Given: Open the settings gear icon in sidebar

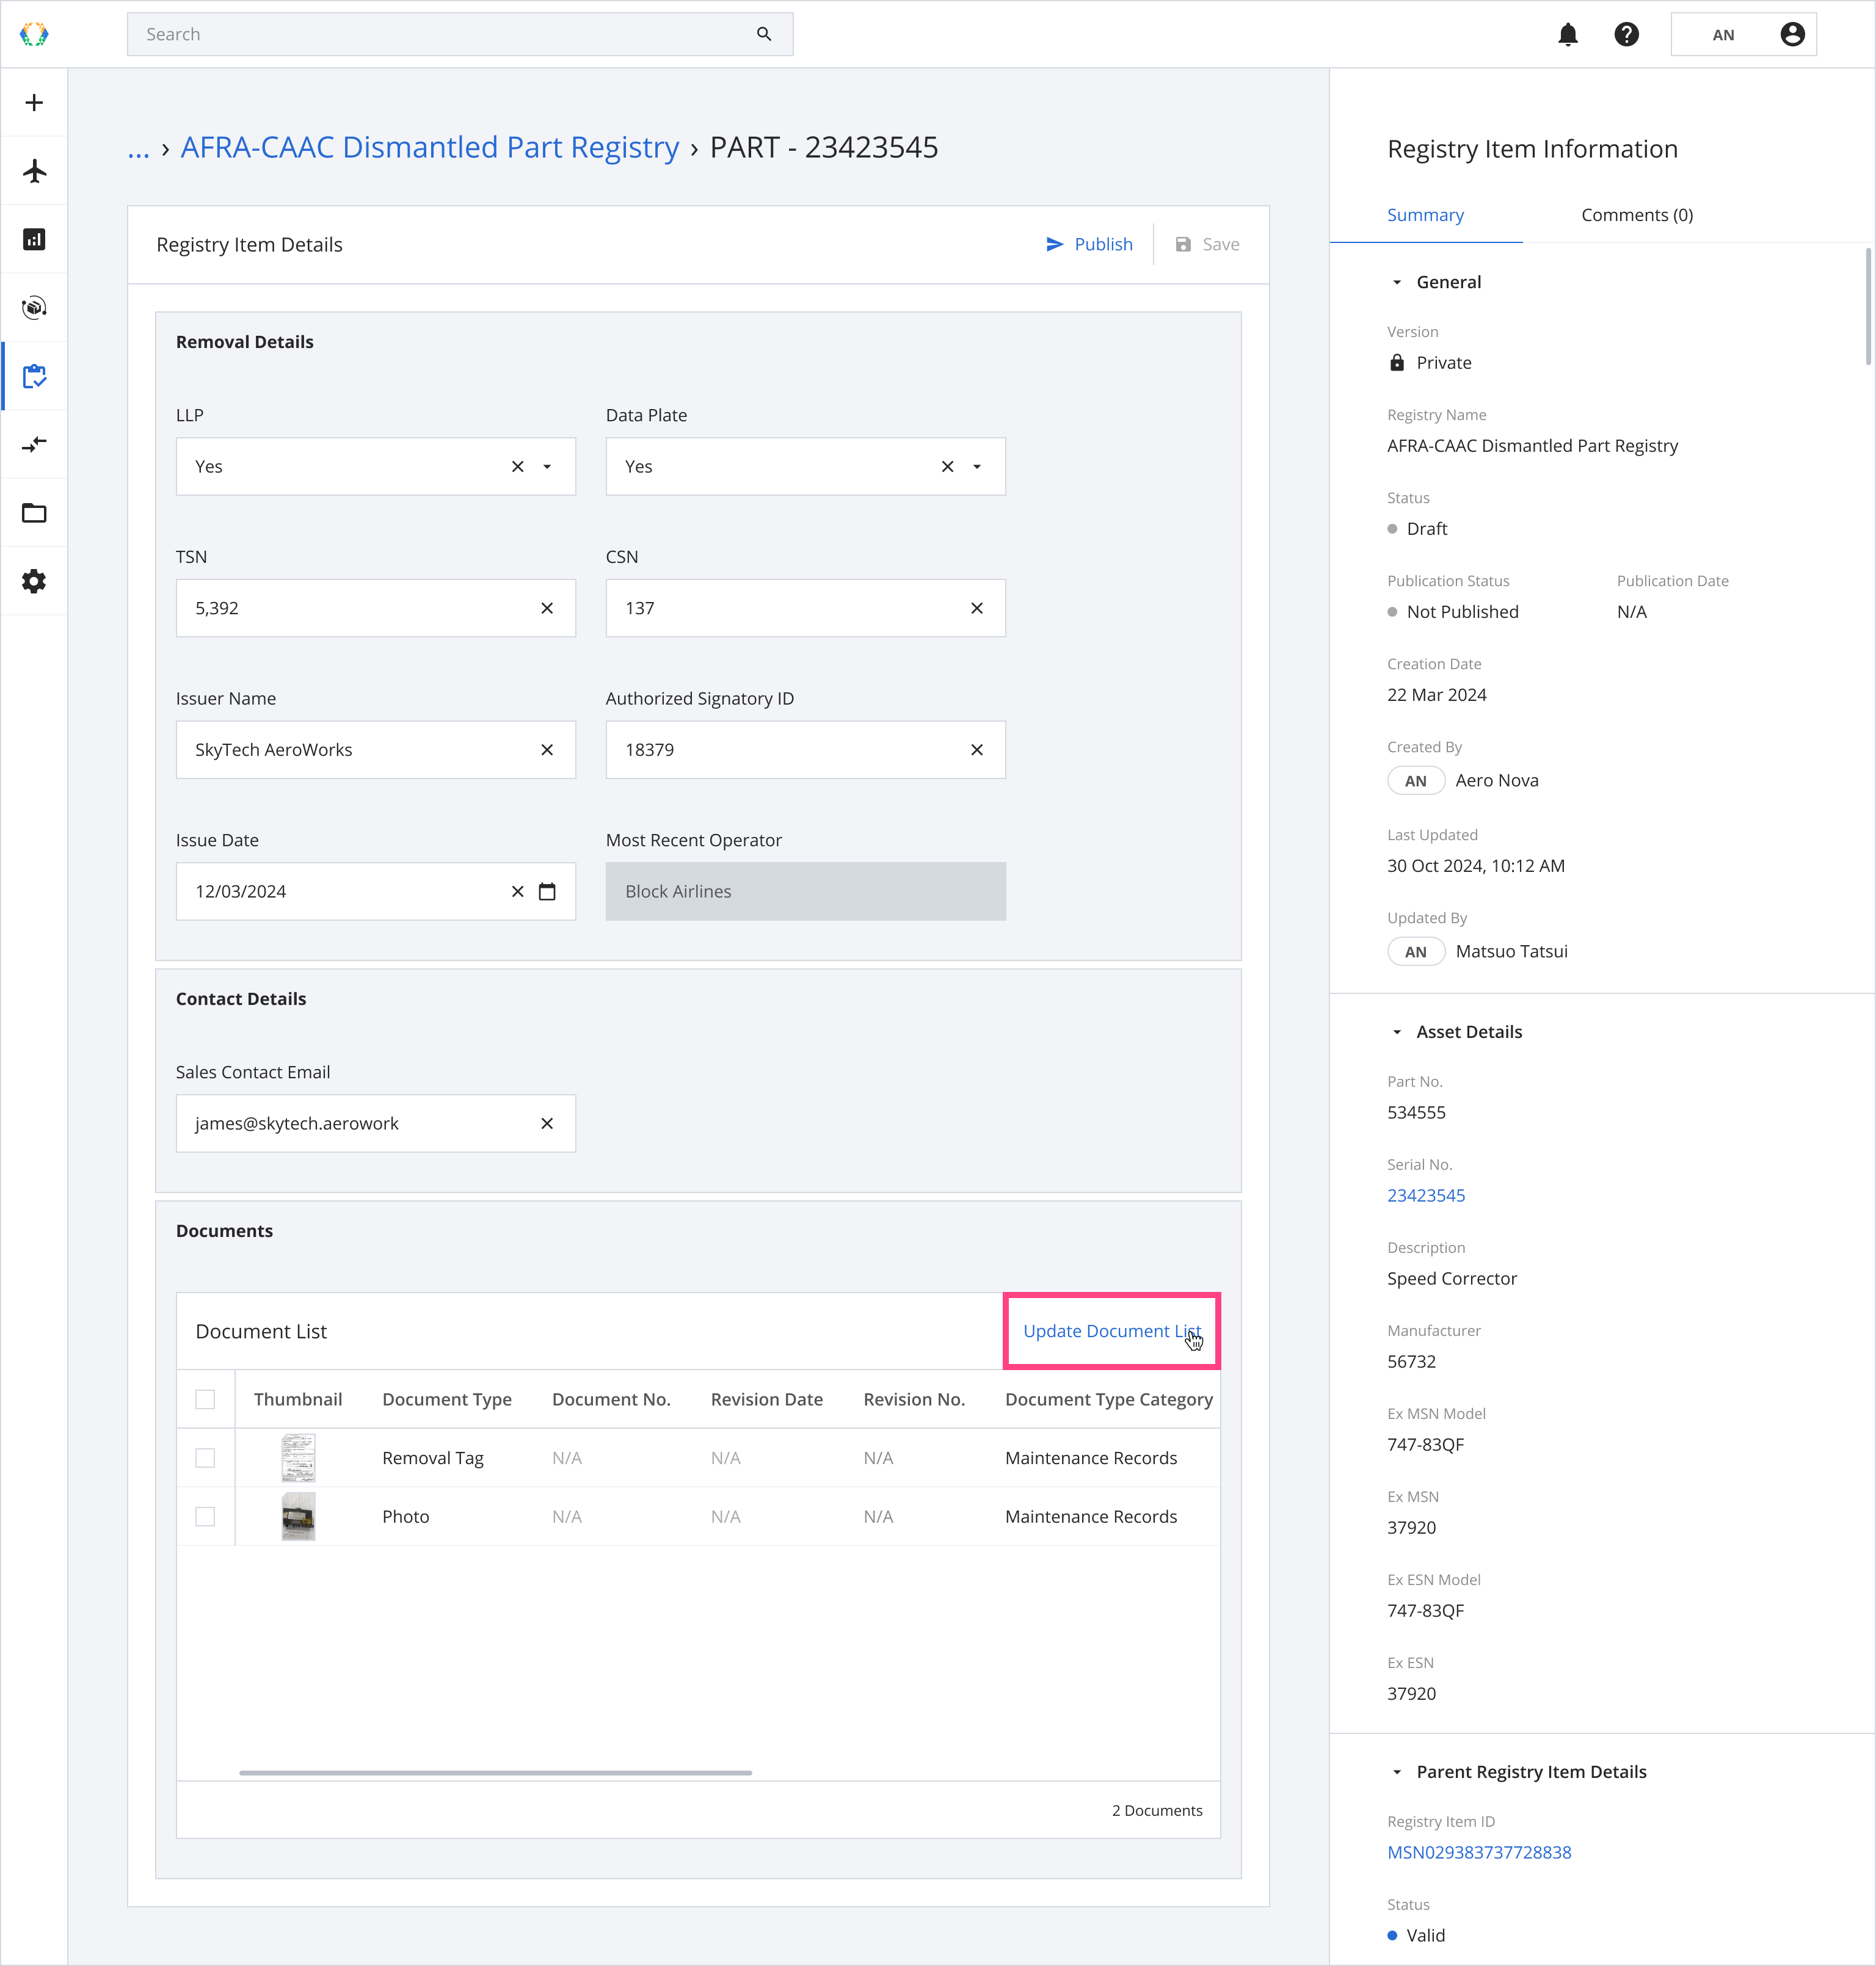Looking at the screenshot, I should pos(34,581).
